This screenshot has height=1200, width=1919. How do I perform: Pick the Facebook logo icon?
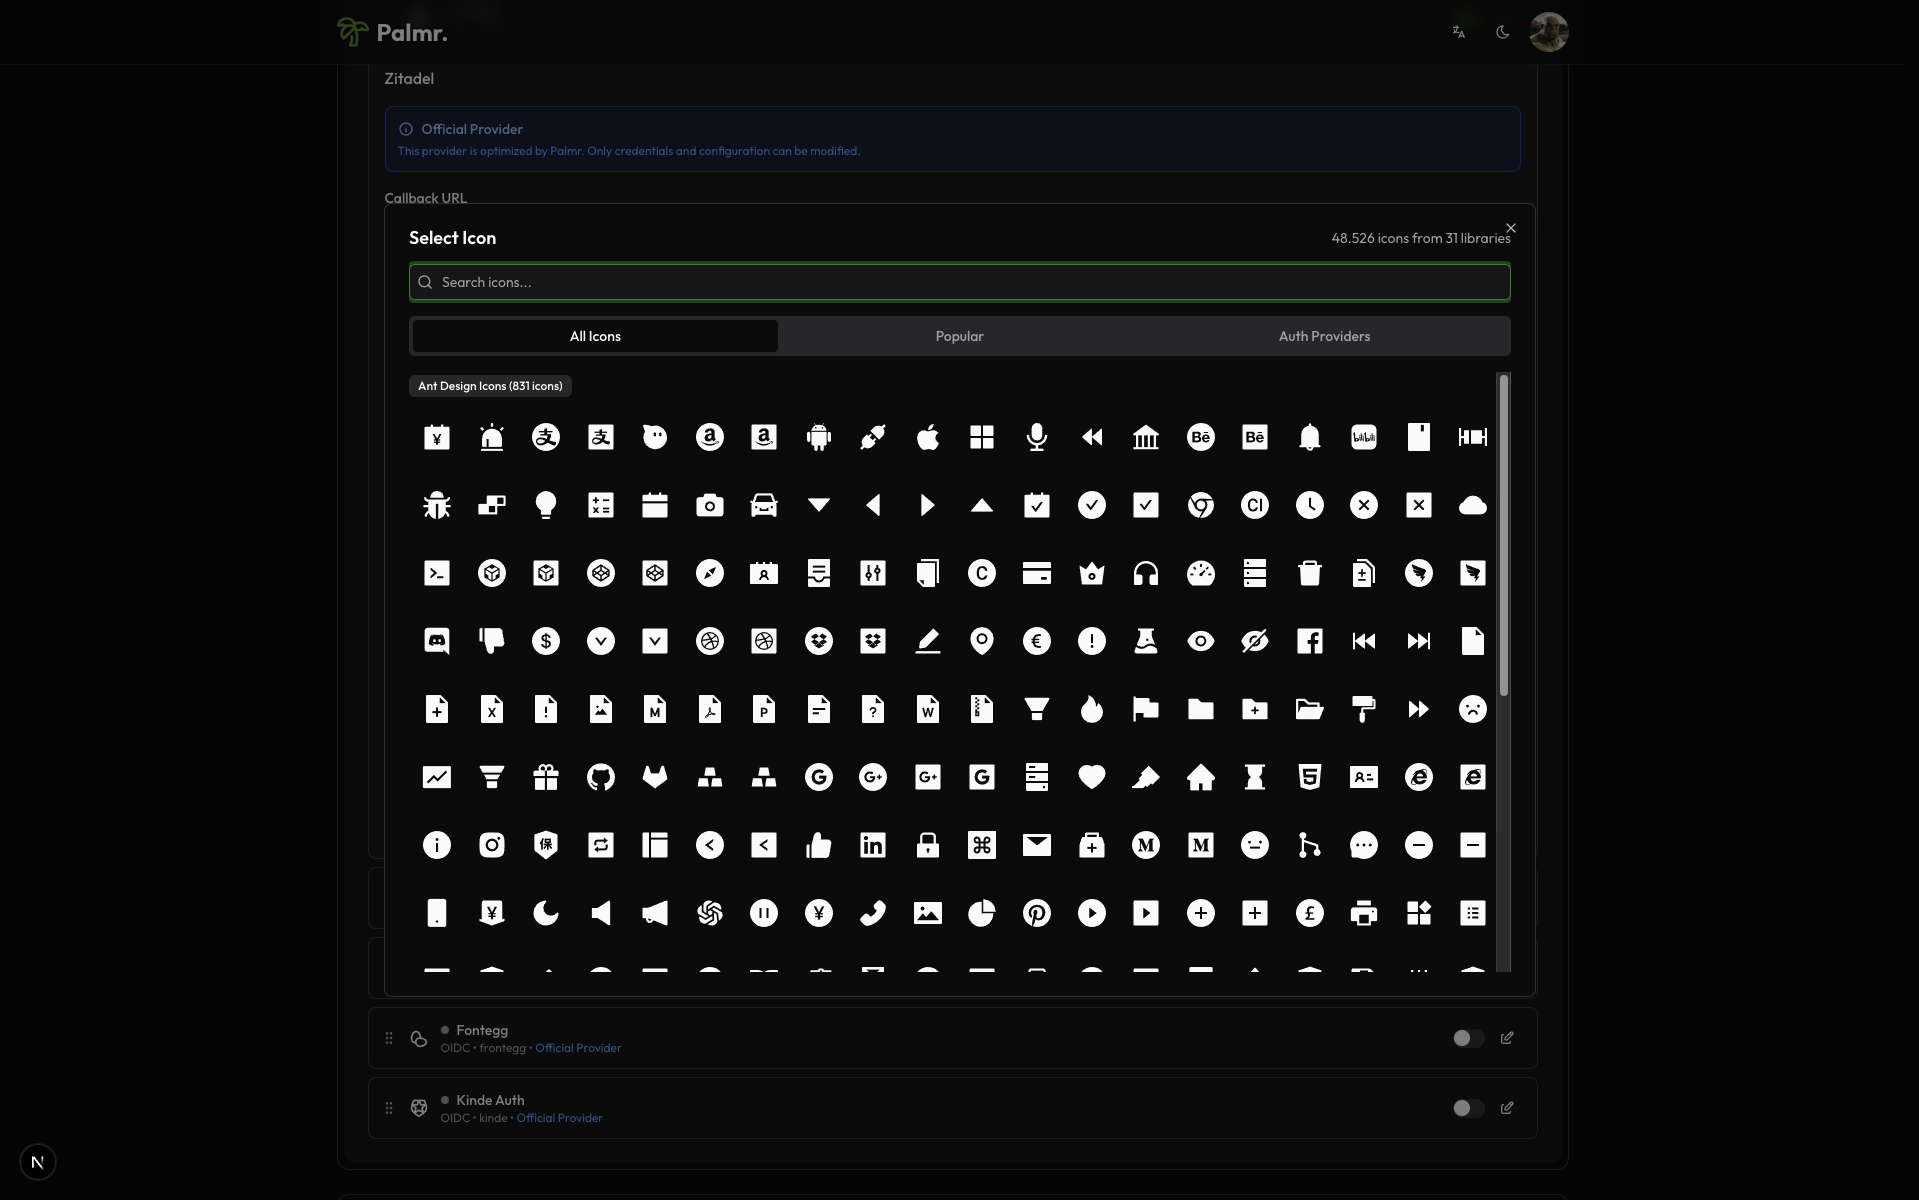coord(1309,641)
